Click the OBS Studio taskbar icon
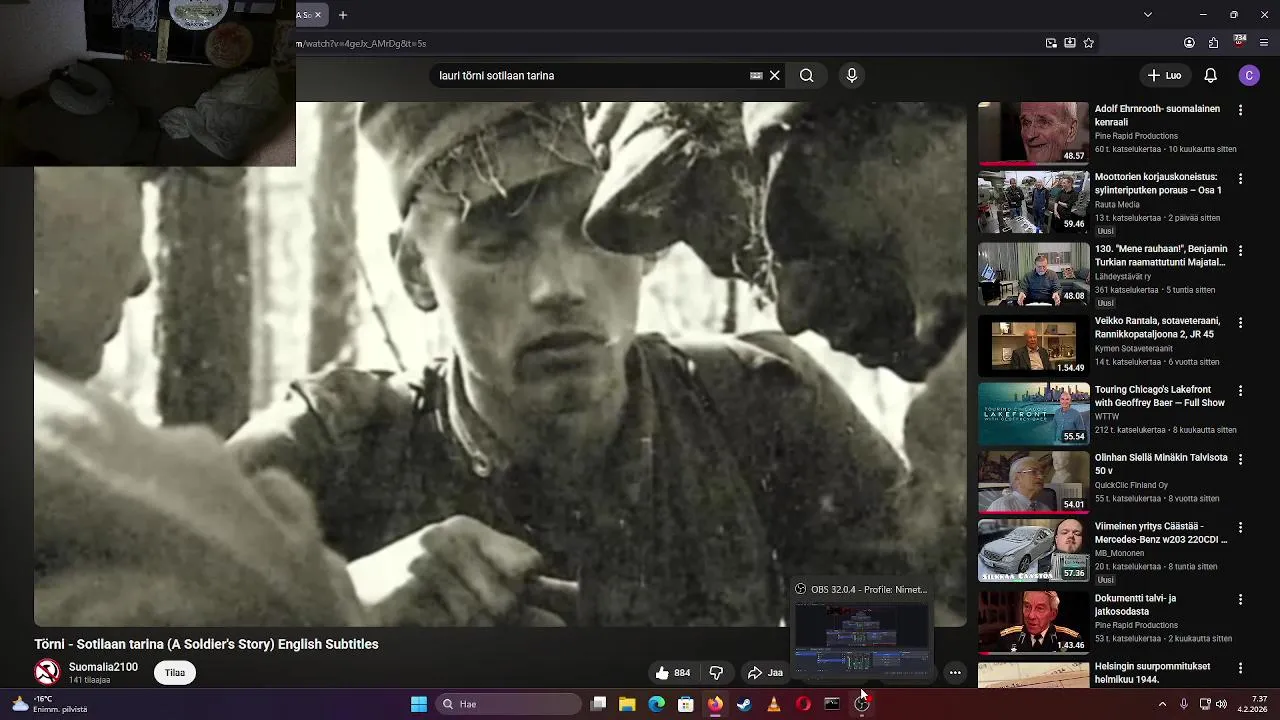The image size is (1280, 720). (861, 704)
